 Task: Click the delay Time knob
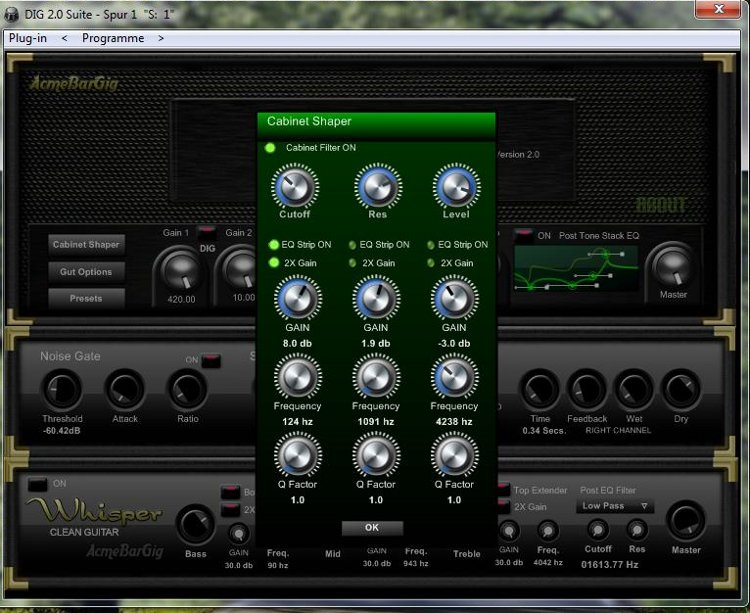(540, 390)
